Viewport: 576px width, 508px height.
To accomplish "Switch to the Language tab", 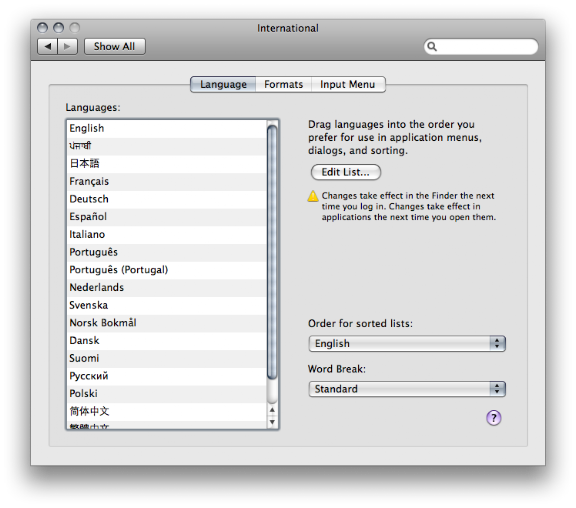I will [223, 84].
